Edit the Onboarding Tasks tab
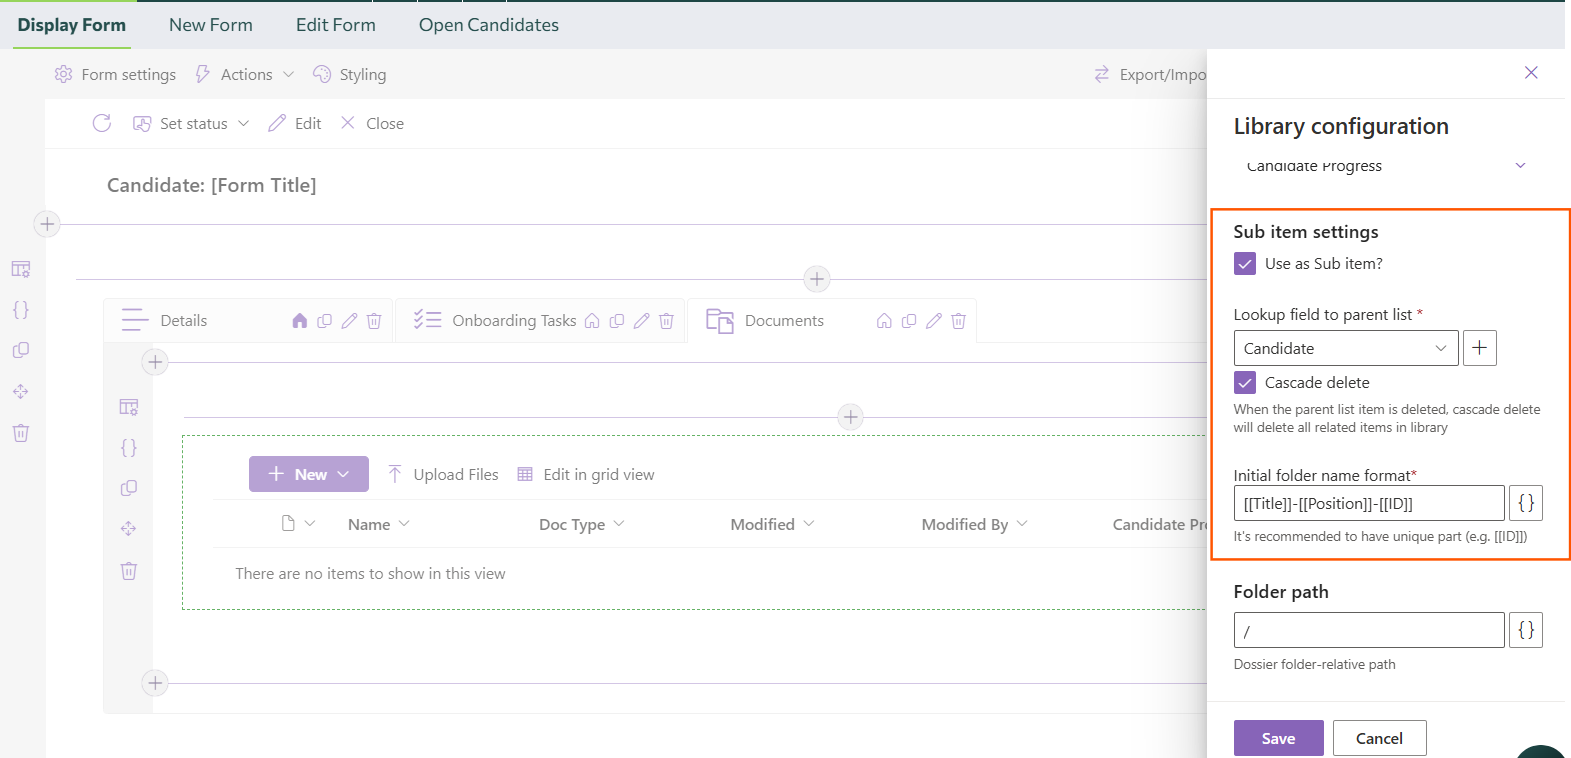Viewport: 1571px width, 758px height. [x=641, y=321]
